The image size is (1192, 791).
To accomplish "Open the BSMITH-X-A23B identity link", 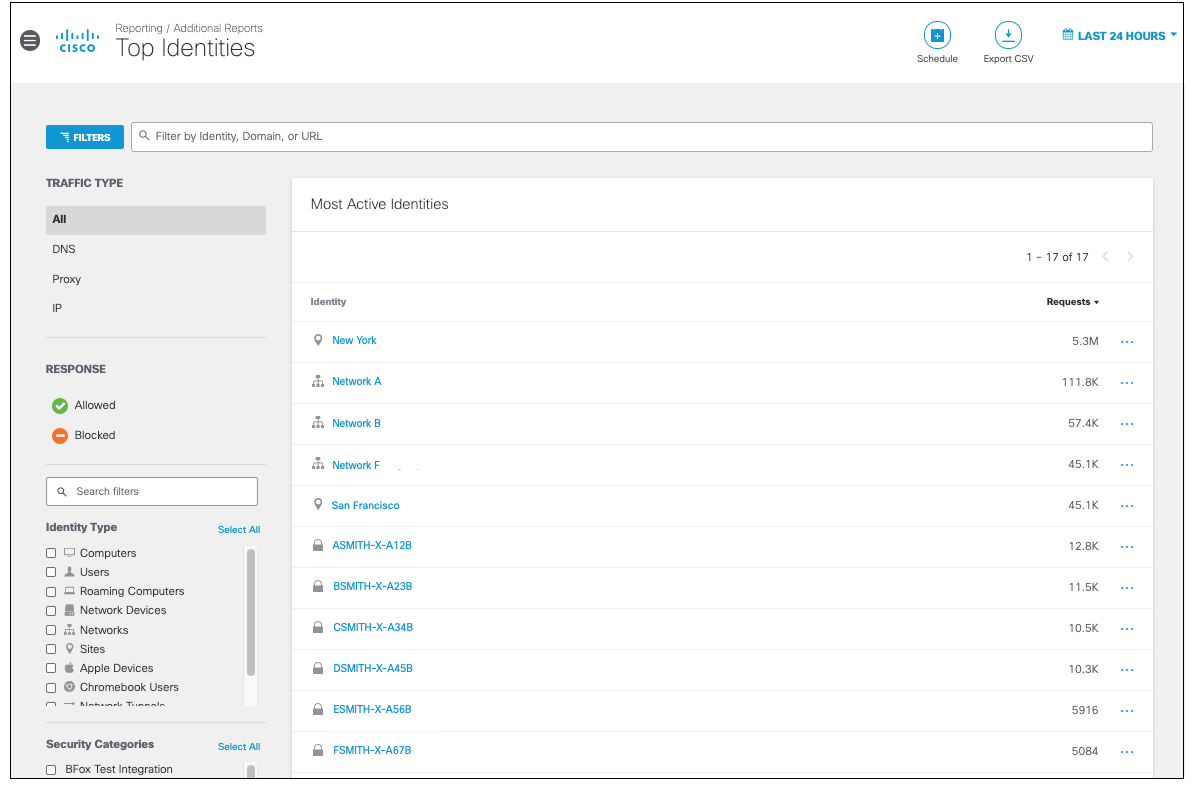I will [372, 587].
